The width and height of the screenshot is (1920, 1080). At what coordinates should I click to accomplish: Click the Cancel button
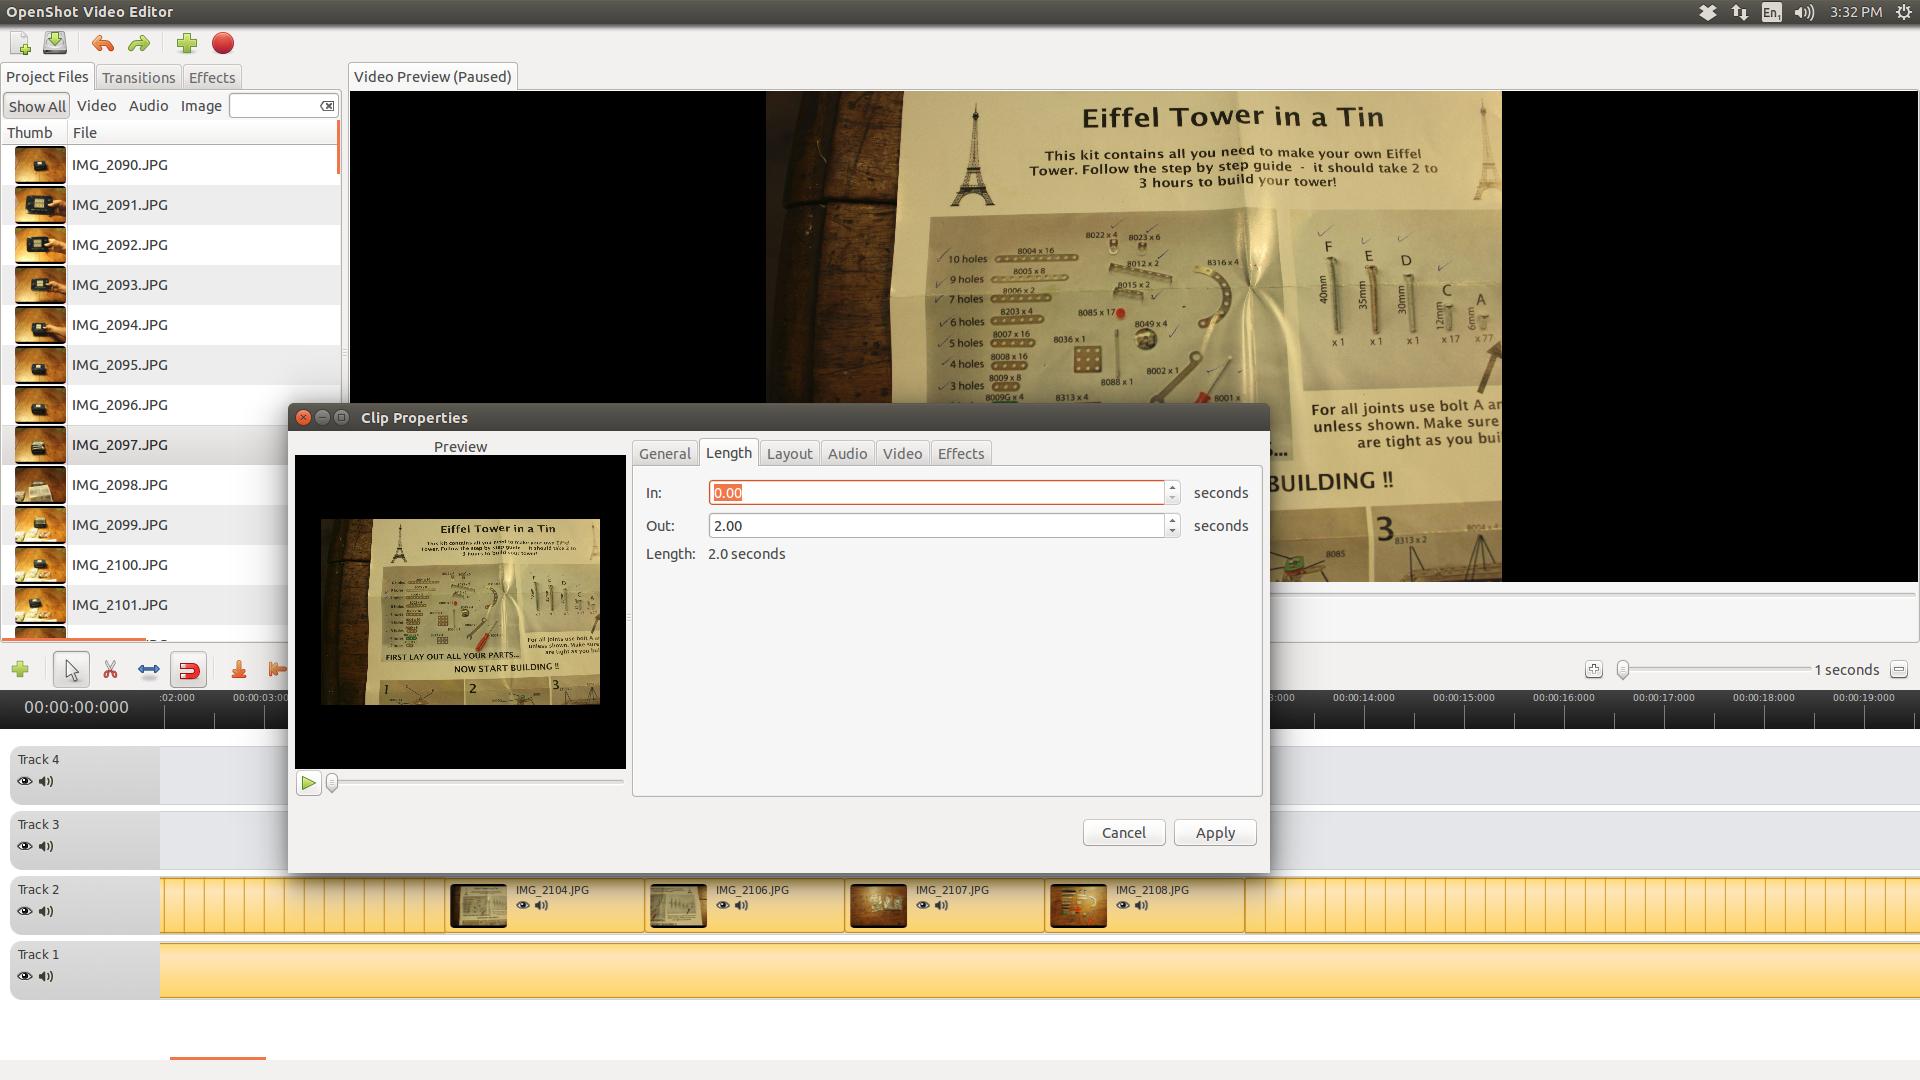pos(1124,832)
